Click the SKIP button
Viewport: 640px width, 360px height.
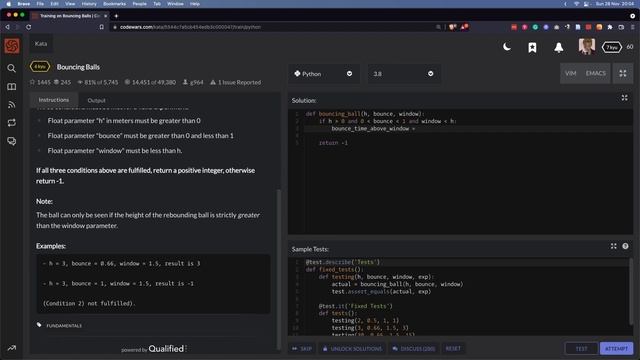coord(302,349)
